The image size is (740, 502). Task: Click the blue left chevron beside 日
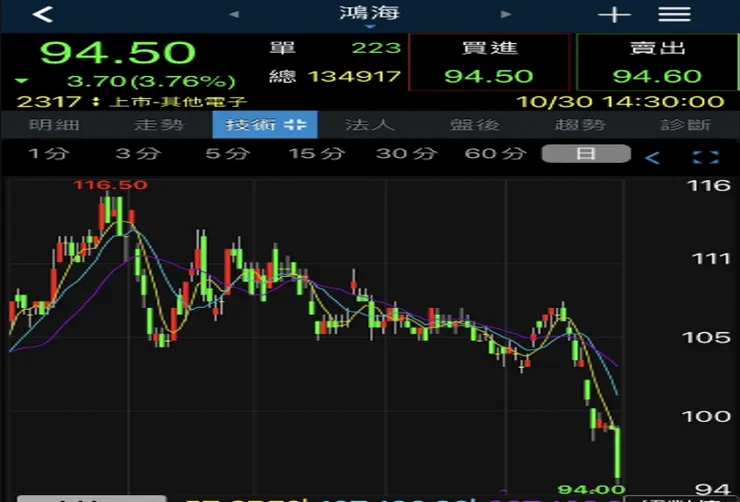652,158
